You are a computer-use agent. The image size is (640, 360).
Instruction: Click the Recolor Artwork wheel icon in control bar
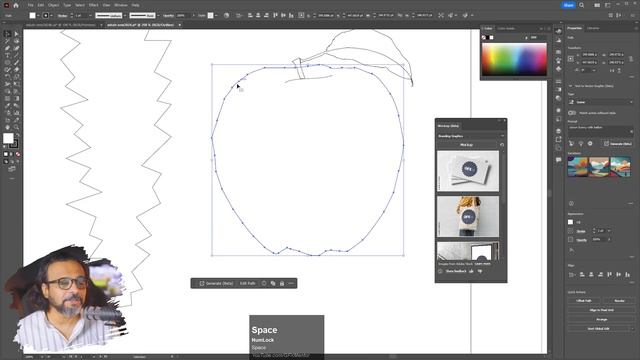click(227, 16)
